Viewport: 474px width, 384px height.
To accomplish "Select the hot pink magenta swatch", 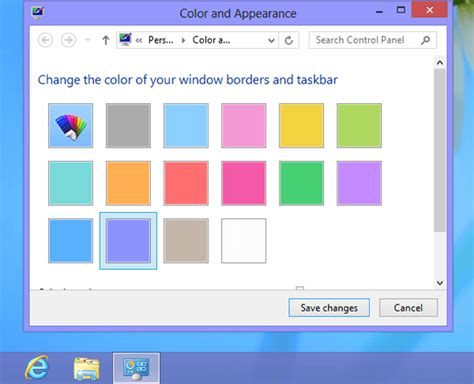I will [x=244, y=183].
